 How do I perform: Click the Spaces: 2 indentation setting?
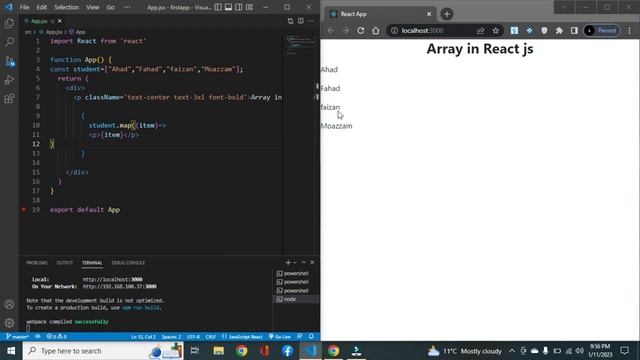pyautogui.click(x=171, y=337)
